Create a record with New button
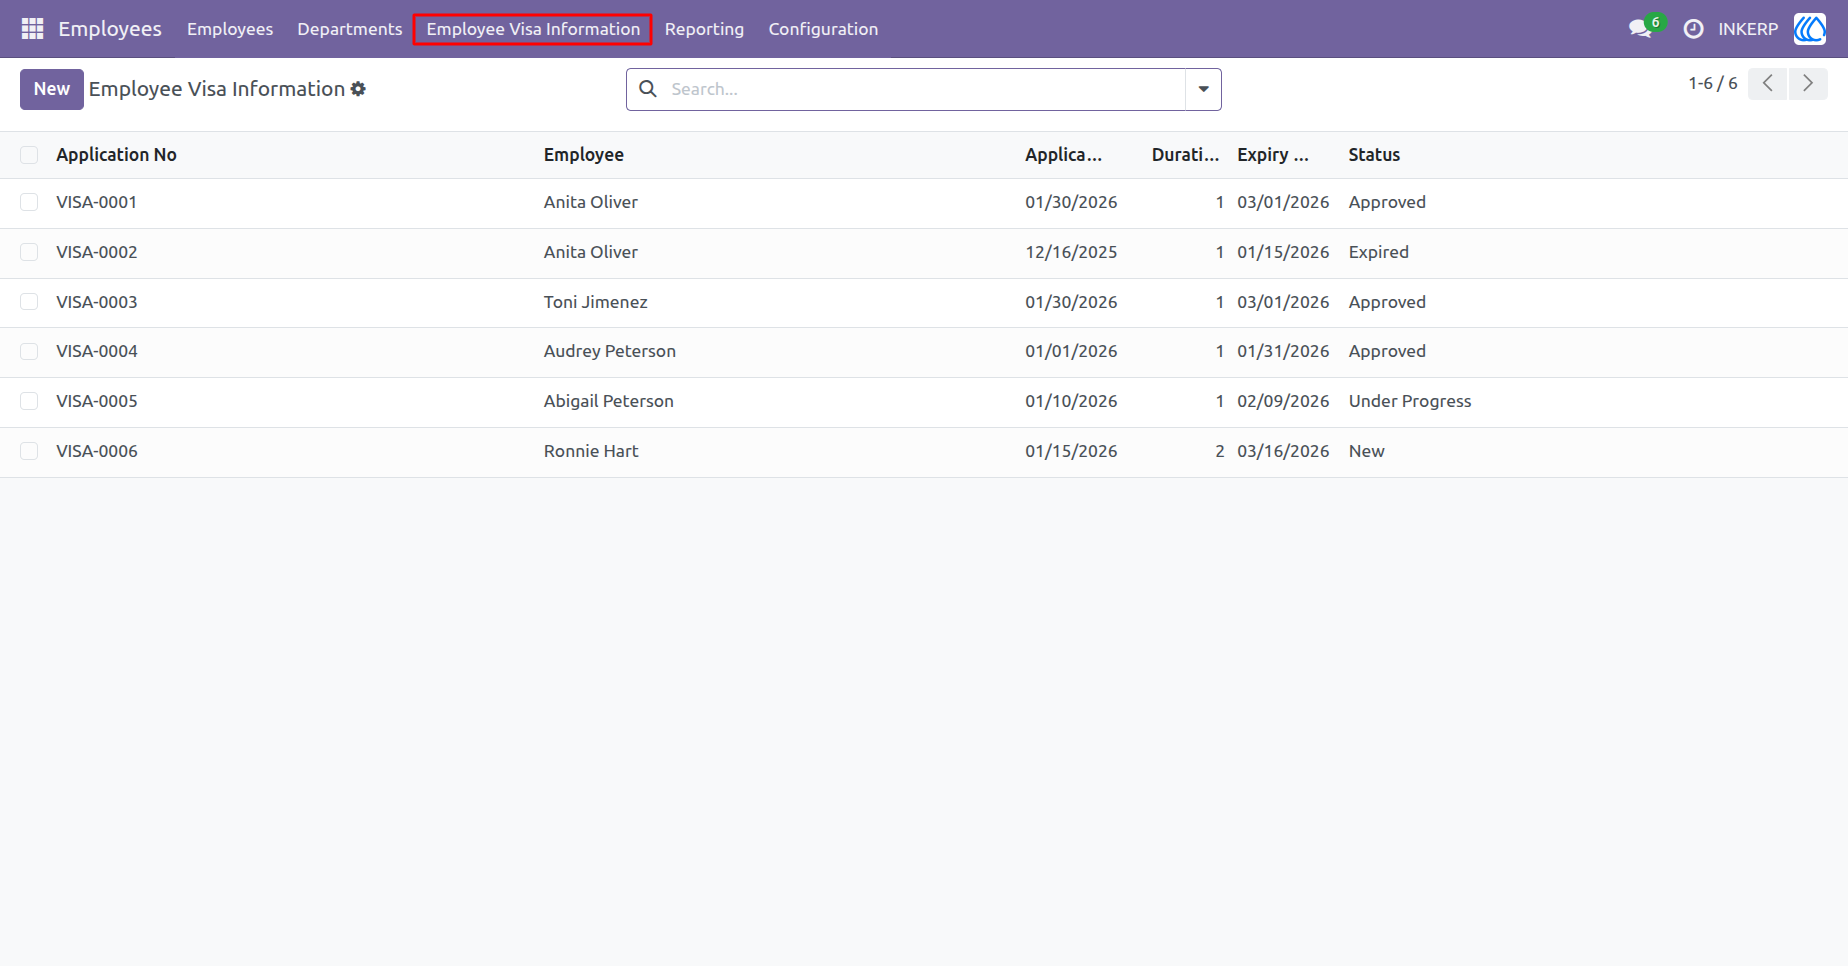Viewport: 1848px width, 966px height. pos(52,89)
